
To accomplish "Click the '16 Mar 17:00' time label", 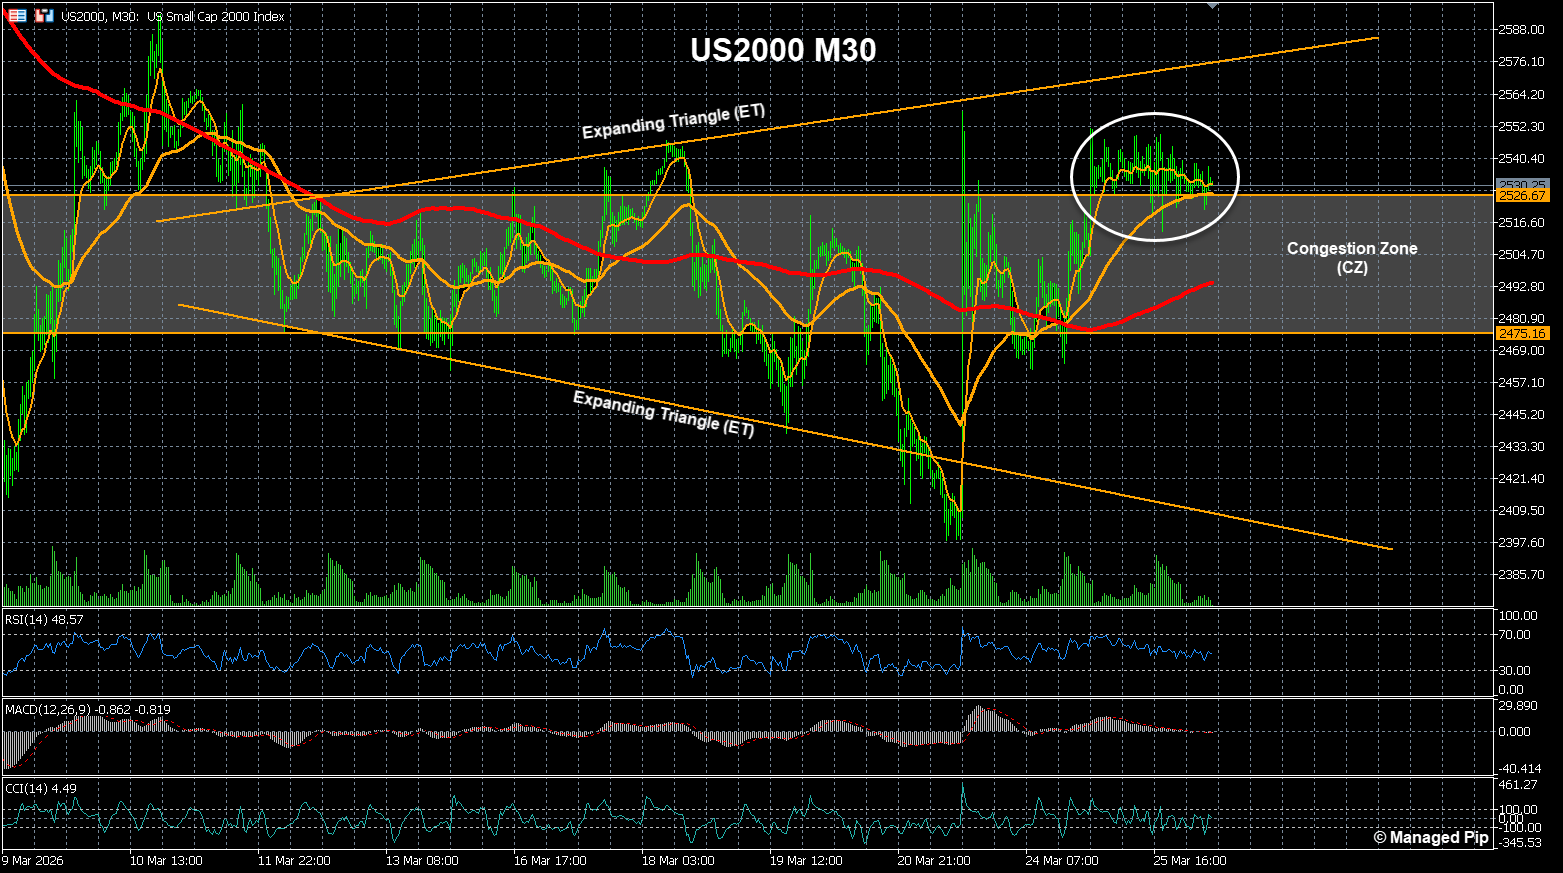I will [x=550, y=861].
